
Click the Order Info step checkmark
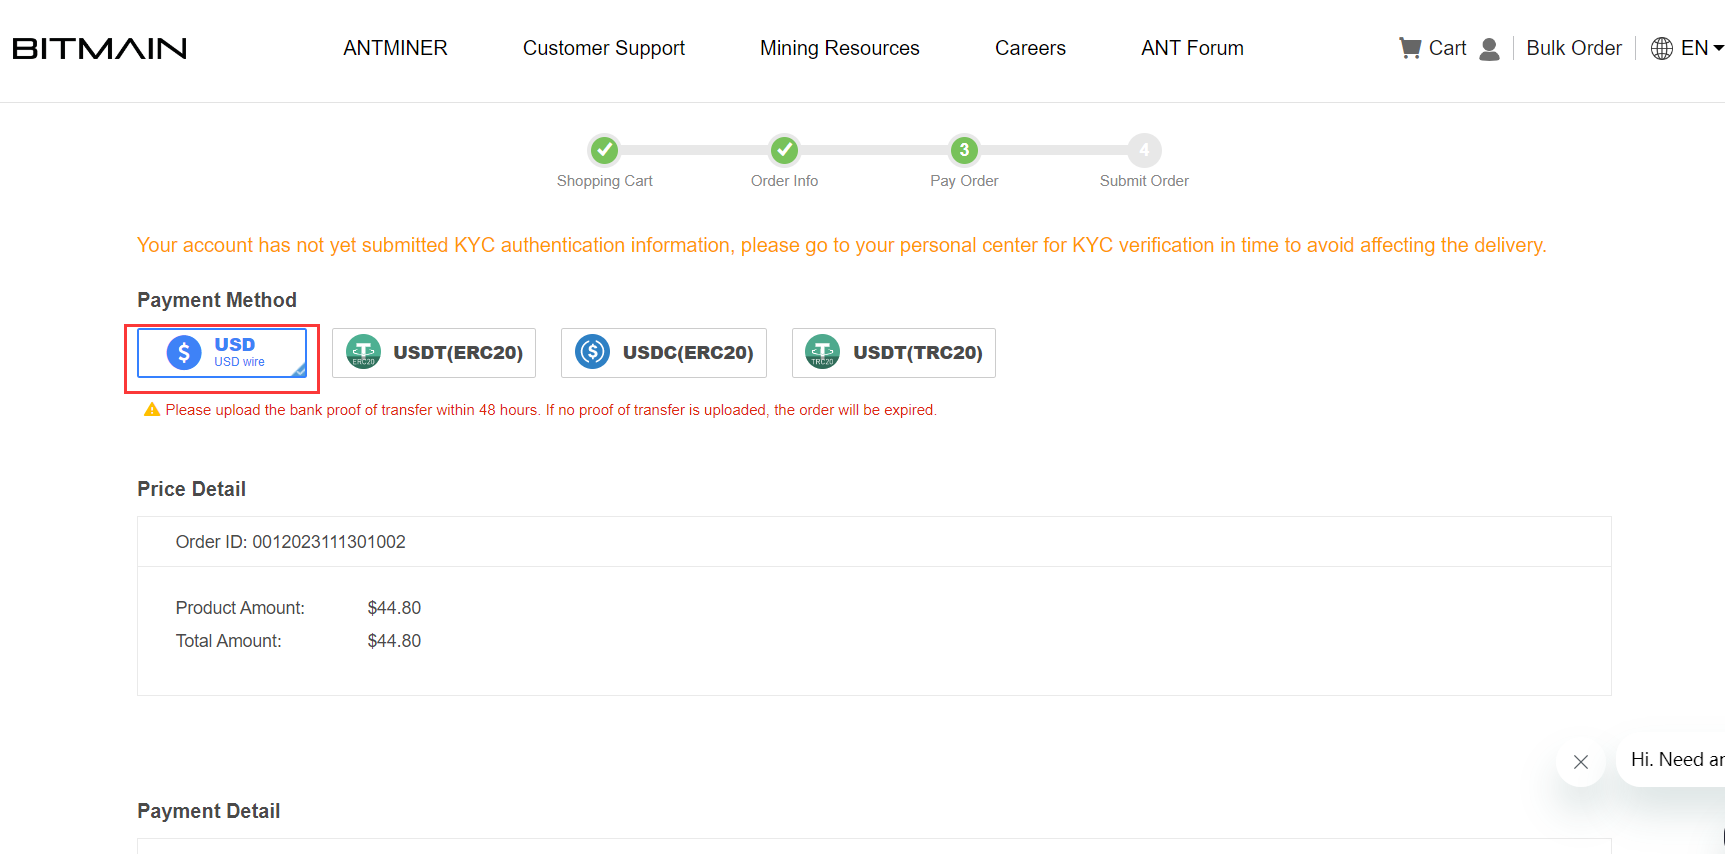[x=784, y=150]
